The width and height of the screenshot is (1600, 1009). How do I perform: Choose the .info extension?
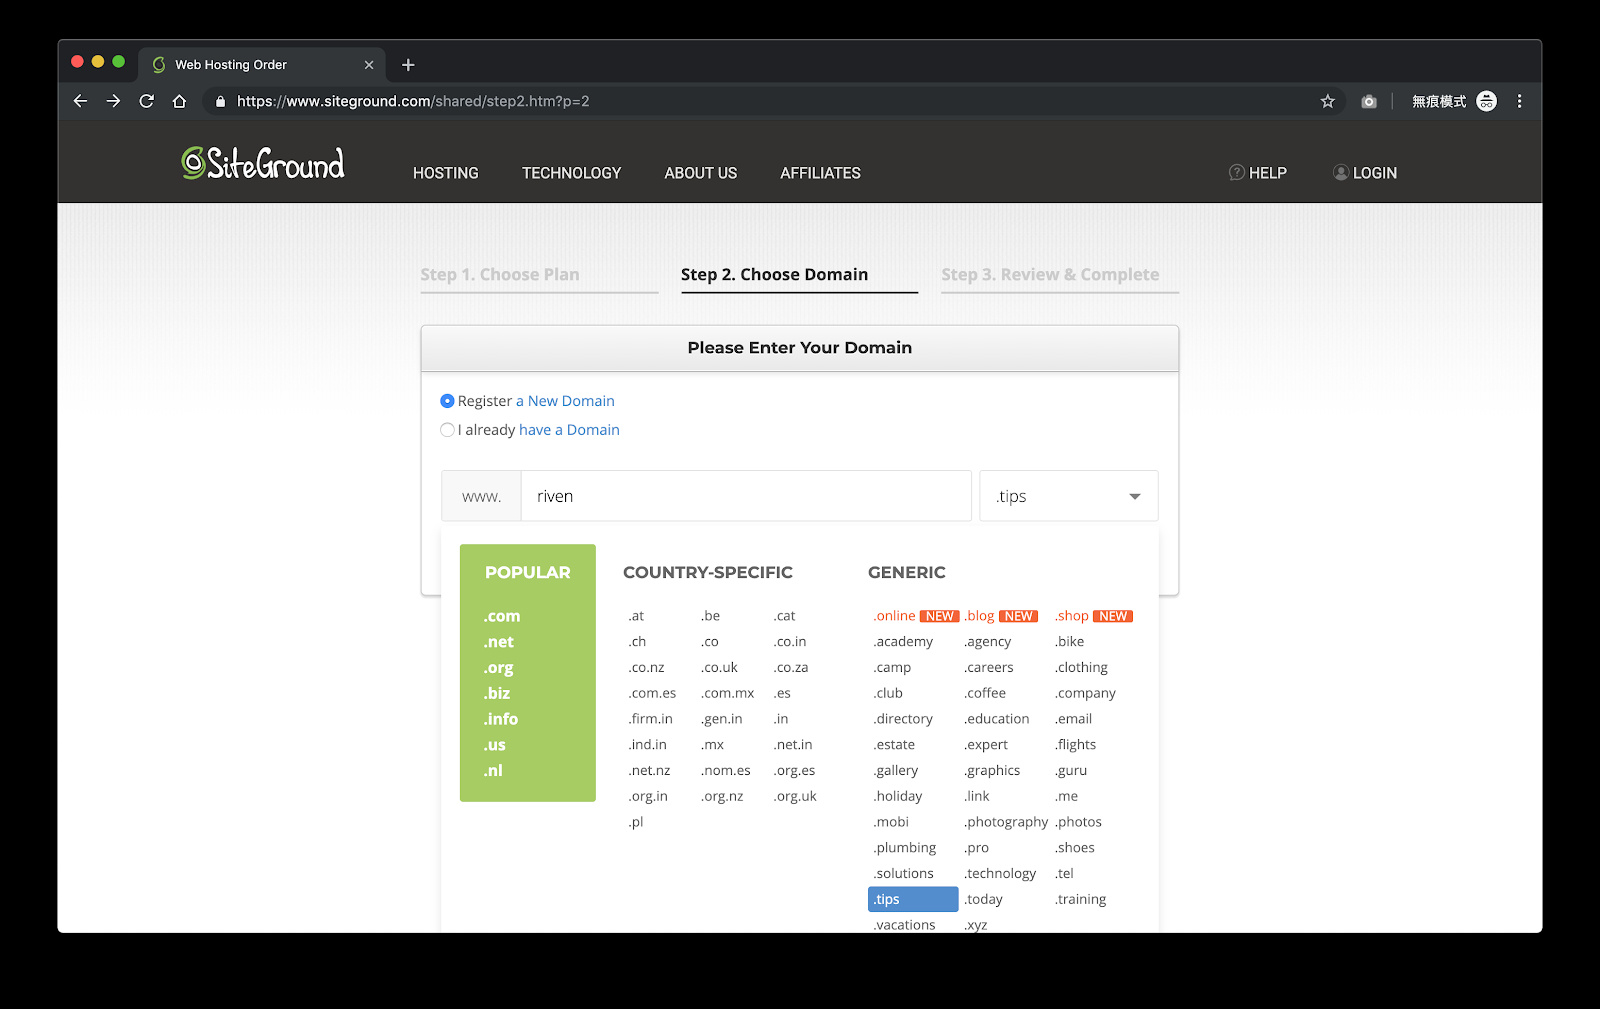pos(500,719)
